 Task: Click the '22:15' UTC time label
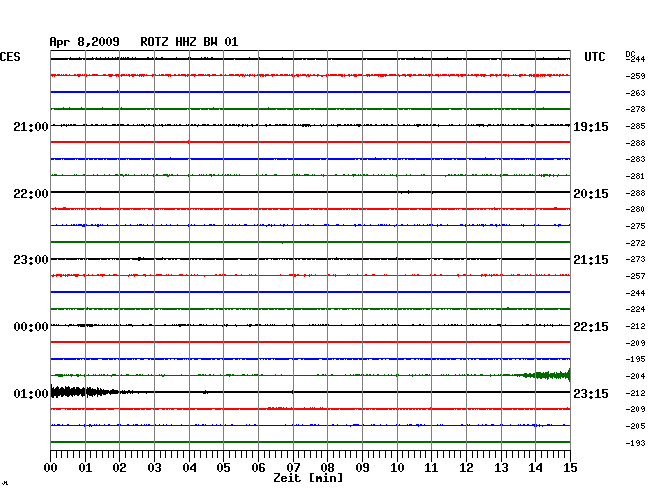click(x=591, y=327)
